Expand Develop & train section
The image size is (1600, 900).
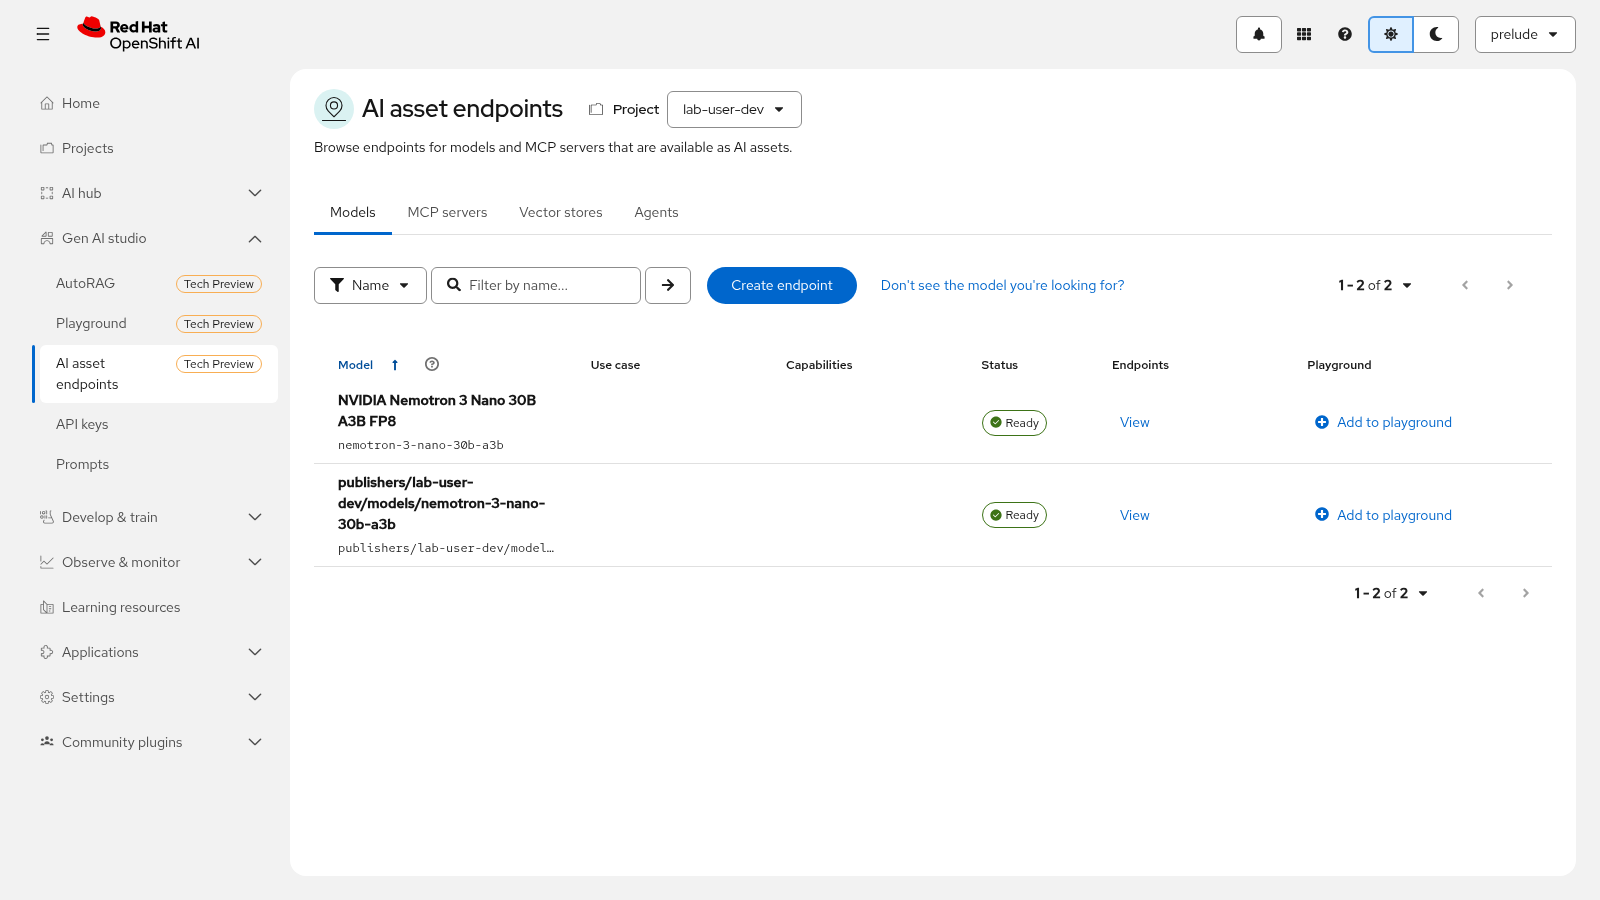click(155, 517)
